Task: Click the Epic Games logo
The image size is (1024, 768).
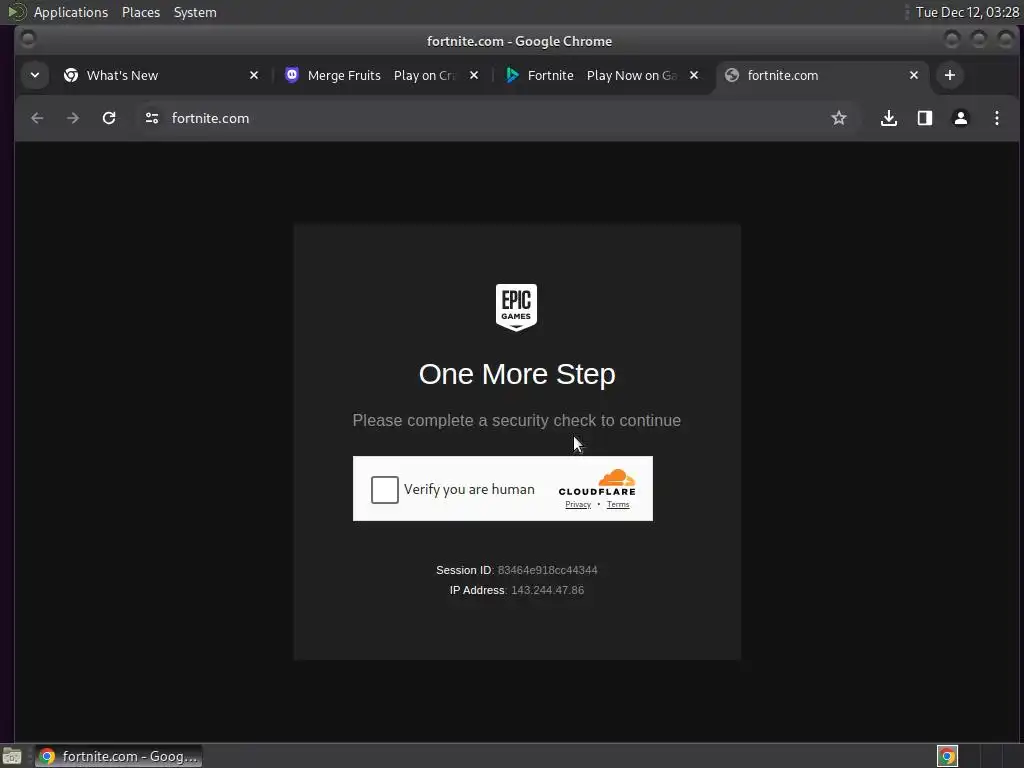Action: (x=516, y=308)
